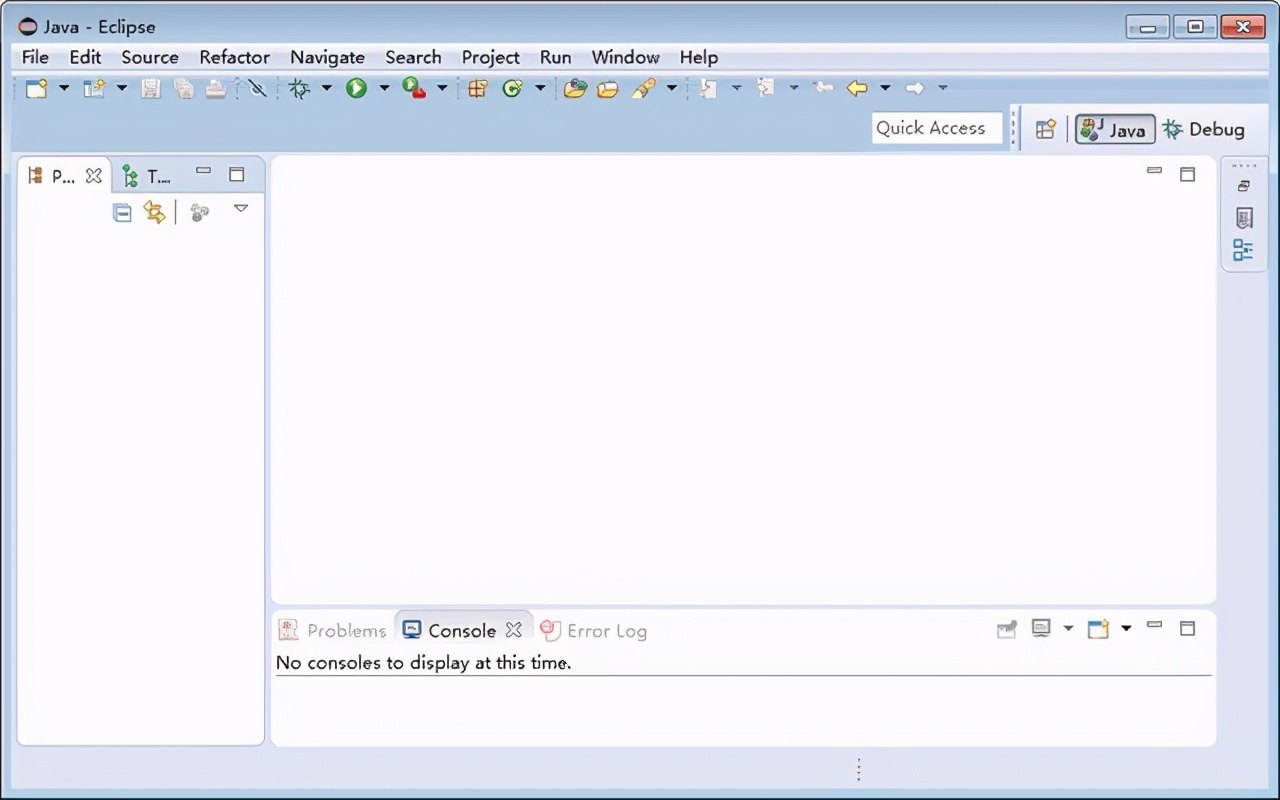Maximize the editor area
This screenshot has height=800, width=1280.
(x=1187, y=174)
